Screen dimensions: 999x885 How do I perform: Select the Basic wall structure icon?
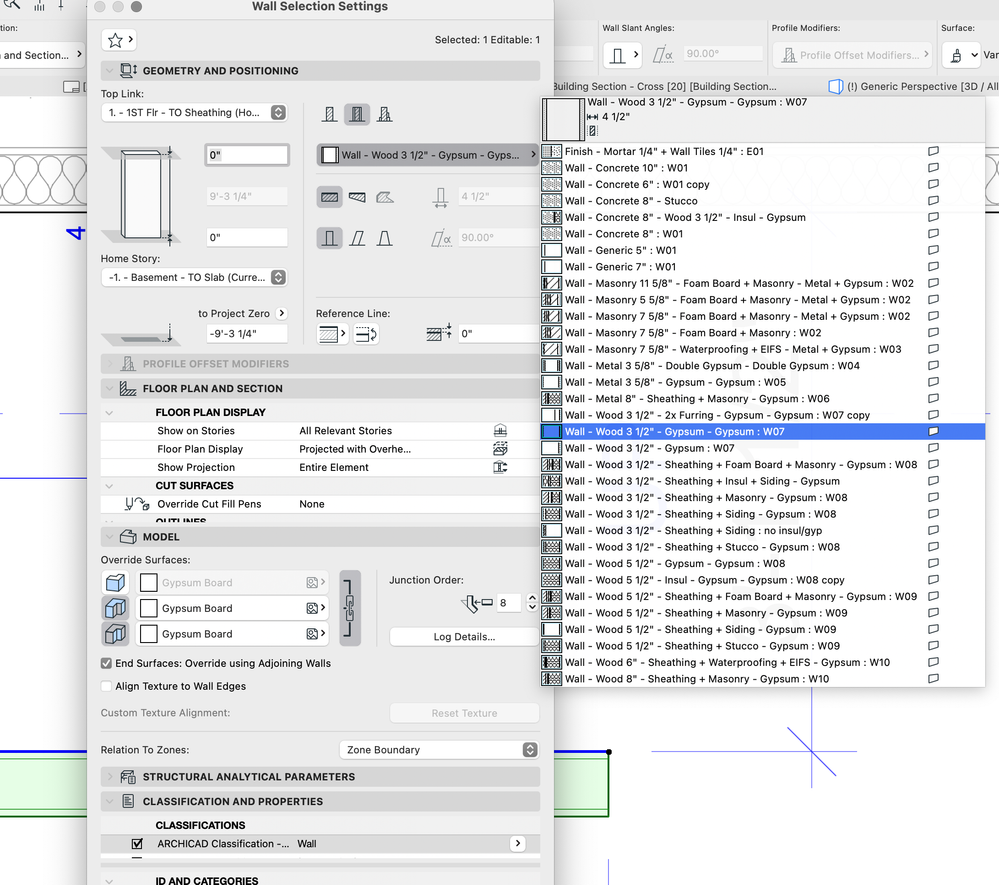coord(329,114)
